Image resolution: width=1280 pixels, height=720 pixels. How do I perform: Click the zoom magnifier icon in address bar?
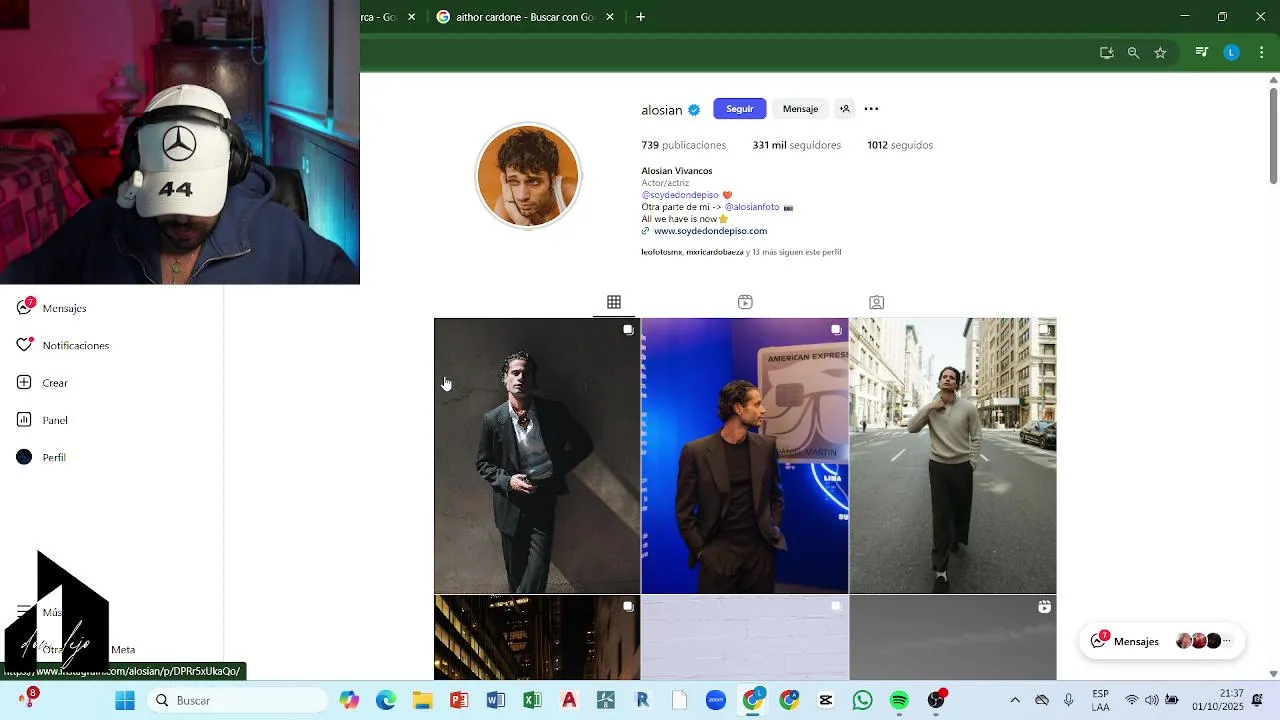click(x=1133, y=53)
